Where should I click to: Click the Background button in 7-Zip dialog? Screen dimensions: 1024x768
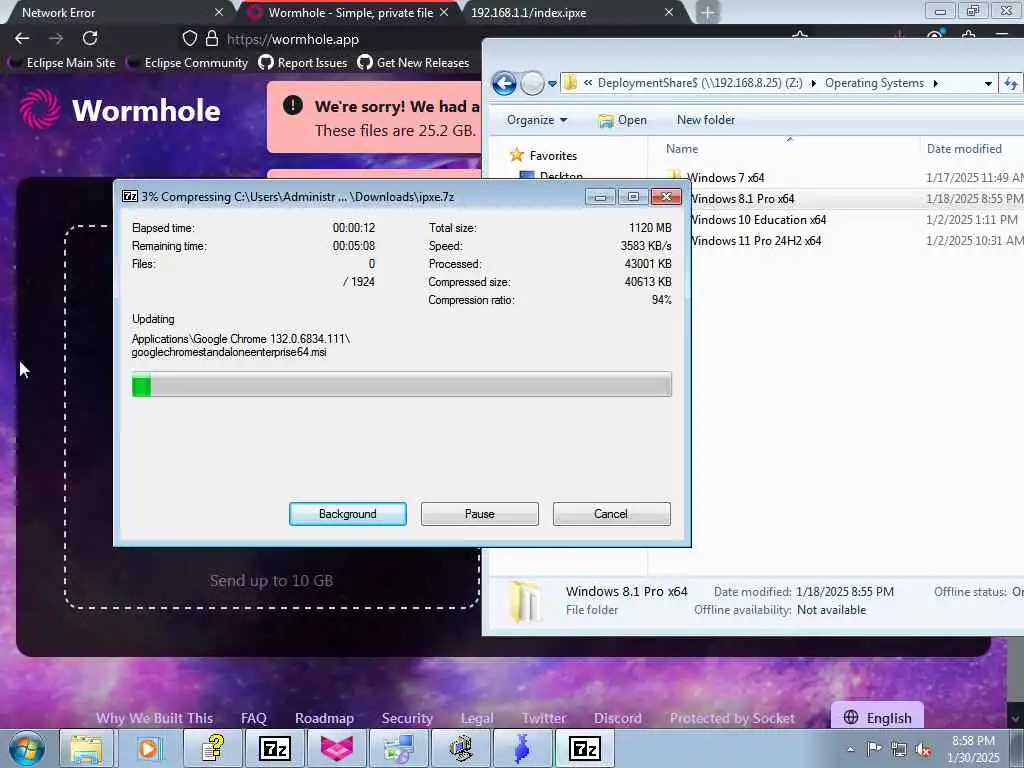(x=347, y=514)
